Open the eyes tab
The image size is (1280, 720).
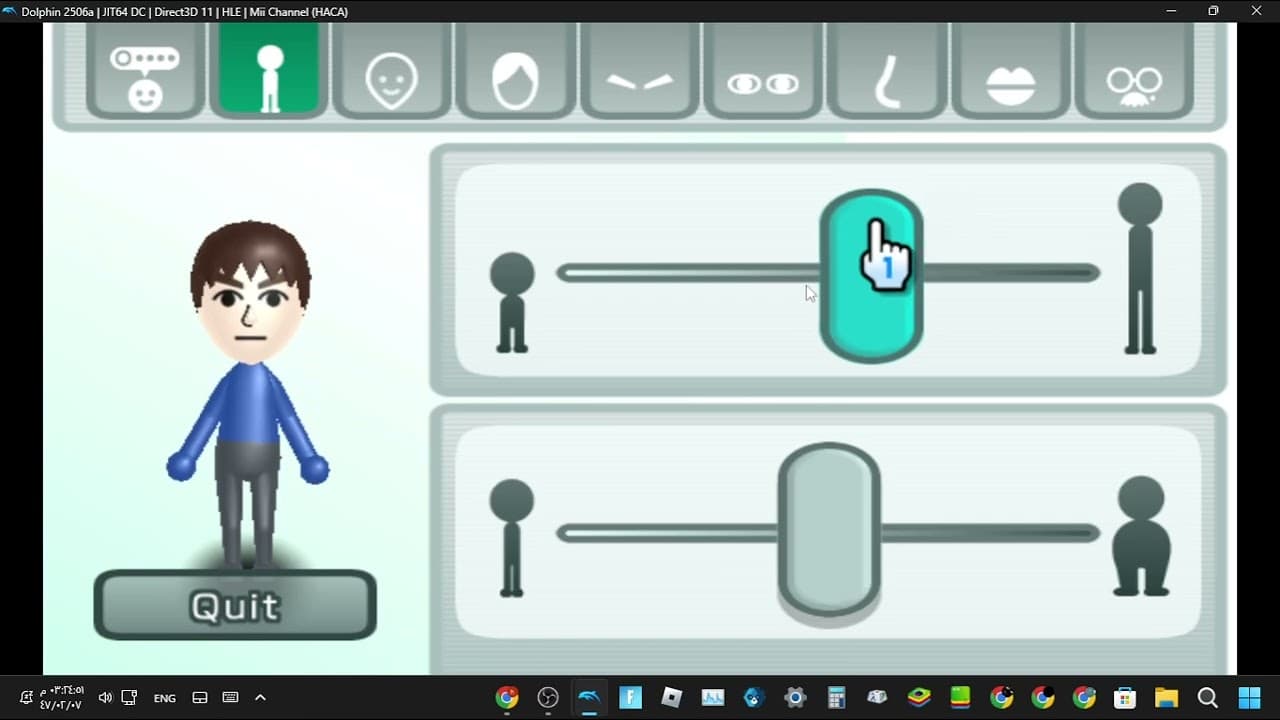[763, 71]
